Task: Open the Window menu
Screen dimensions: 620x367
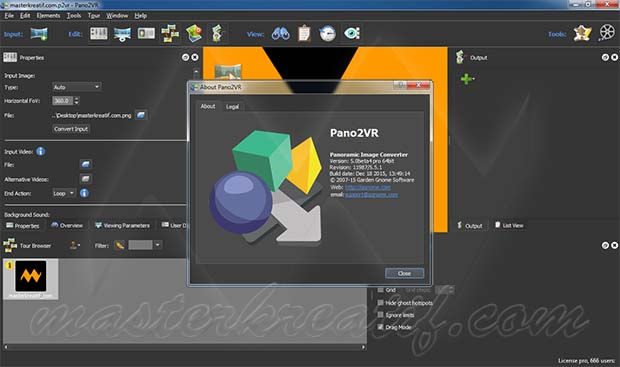Action: click(x=117, y=15)
